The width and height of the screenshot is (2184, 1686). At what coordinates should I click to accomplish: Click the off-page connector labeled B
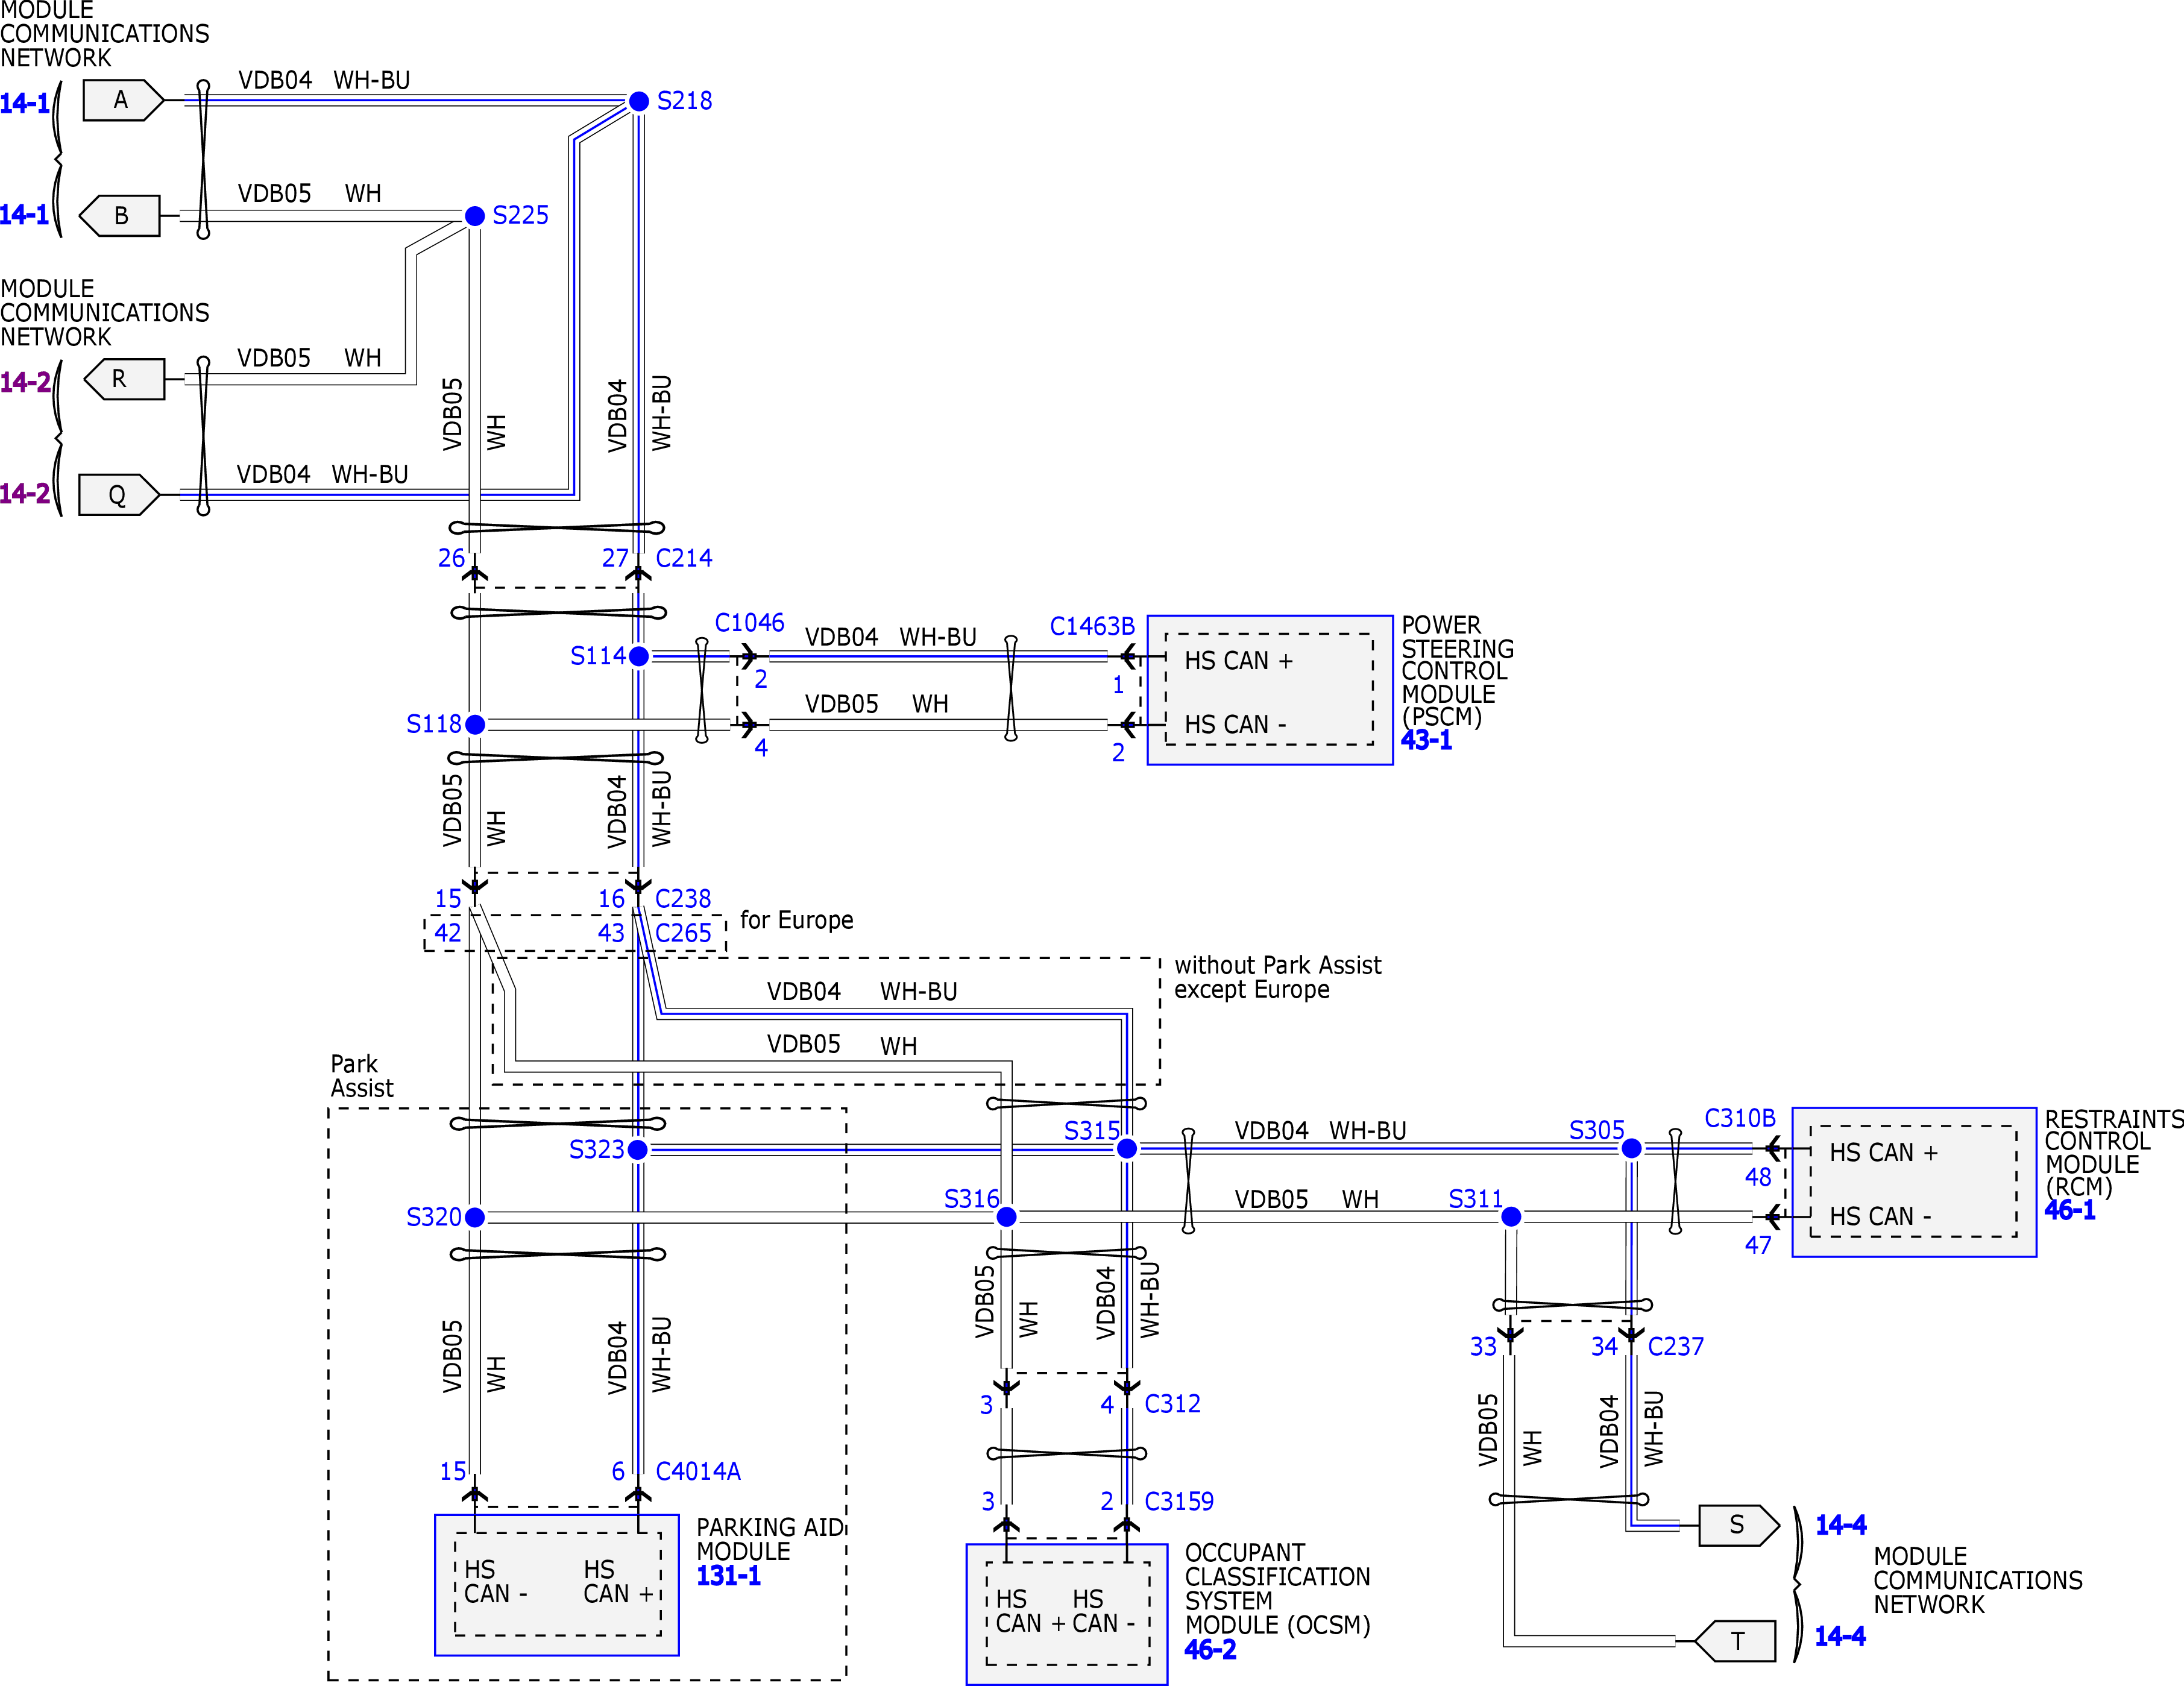[x=119, y=215]
